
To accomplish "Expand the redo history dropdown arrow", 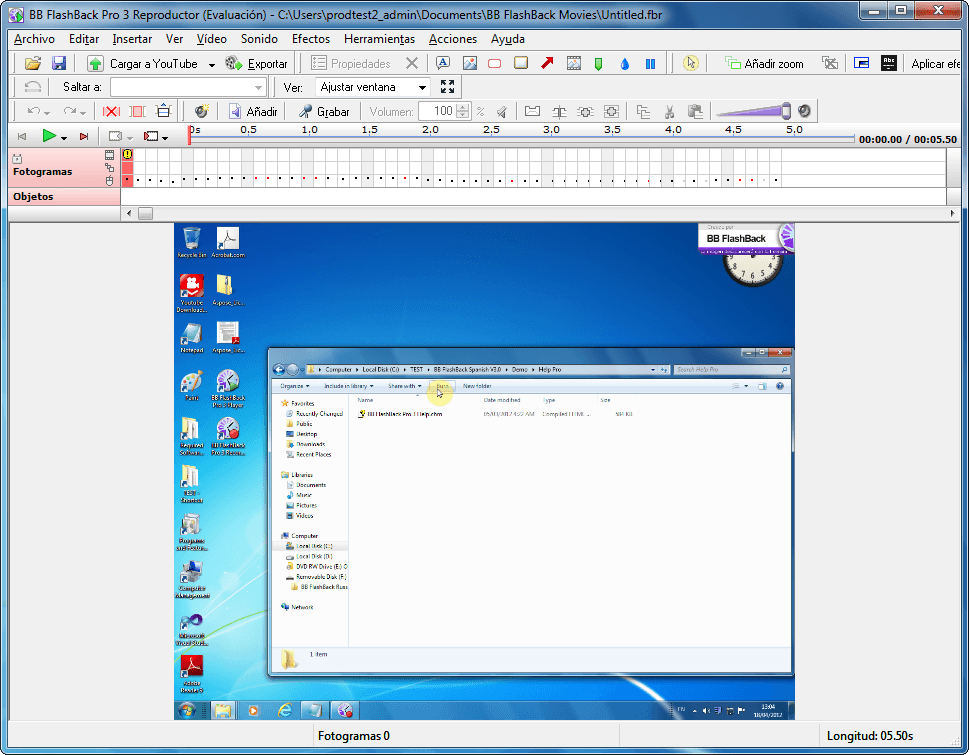I will (x=83, y=113).
